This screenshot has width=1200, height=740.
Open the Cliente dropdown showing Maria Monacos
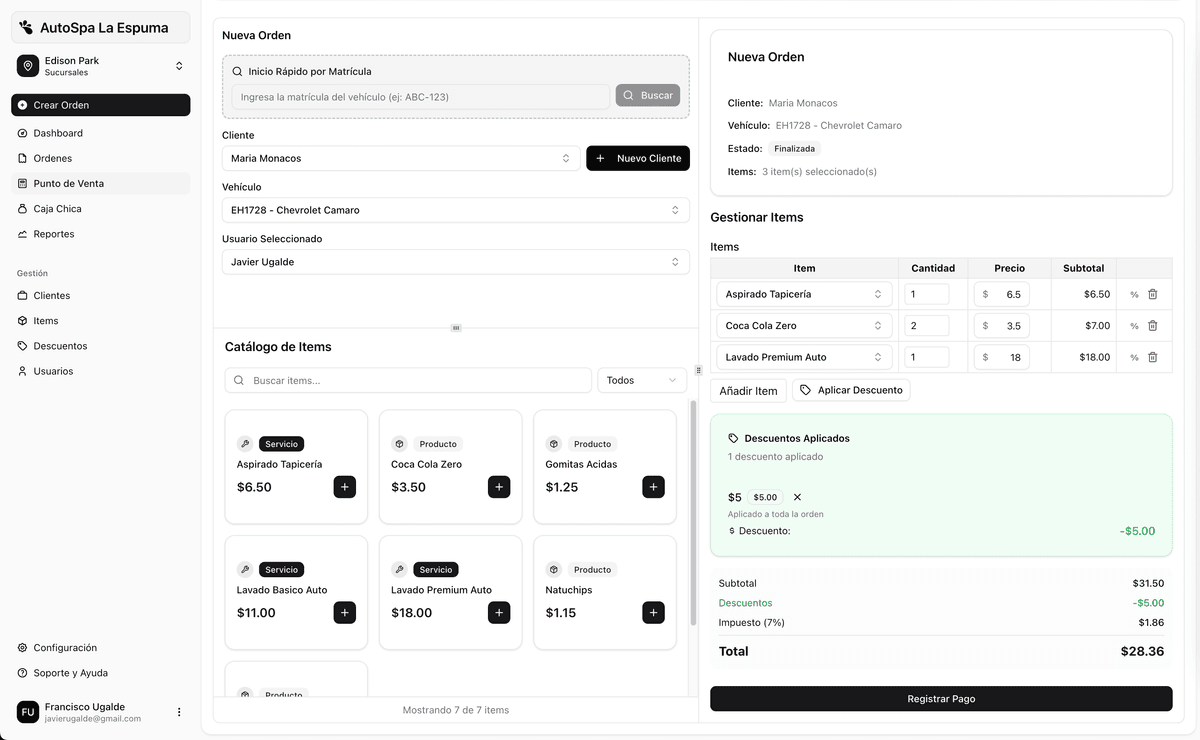pyautogui.click(x=400, y=158)
